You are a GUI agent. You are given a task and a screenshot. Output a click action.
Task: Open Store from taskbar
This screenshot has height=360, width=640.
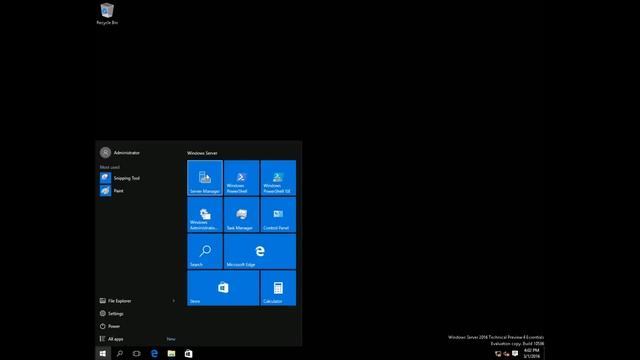click(x=188, y=353)
